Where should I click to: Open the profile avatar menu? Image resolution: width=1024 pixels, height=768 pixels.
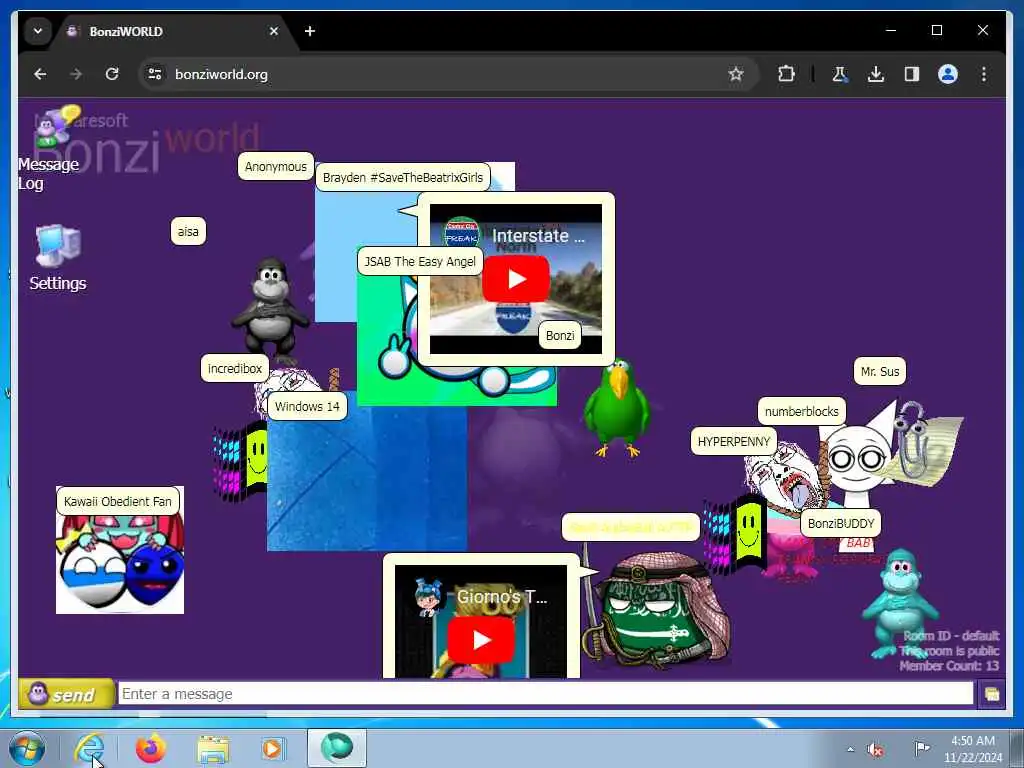click(x=948, y=74)
